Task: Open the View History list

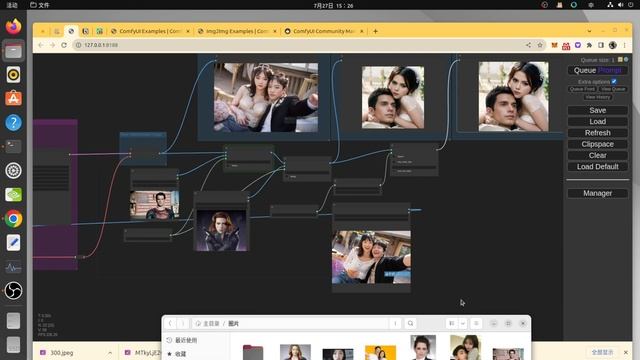Action: tap(598, 97)
